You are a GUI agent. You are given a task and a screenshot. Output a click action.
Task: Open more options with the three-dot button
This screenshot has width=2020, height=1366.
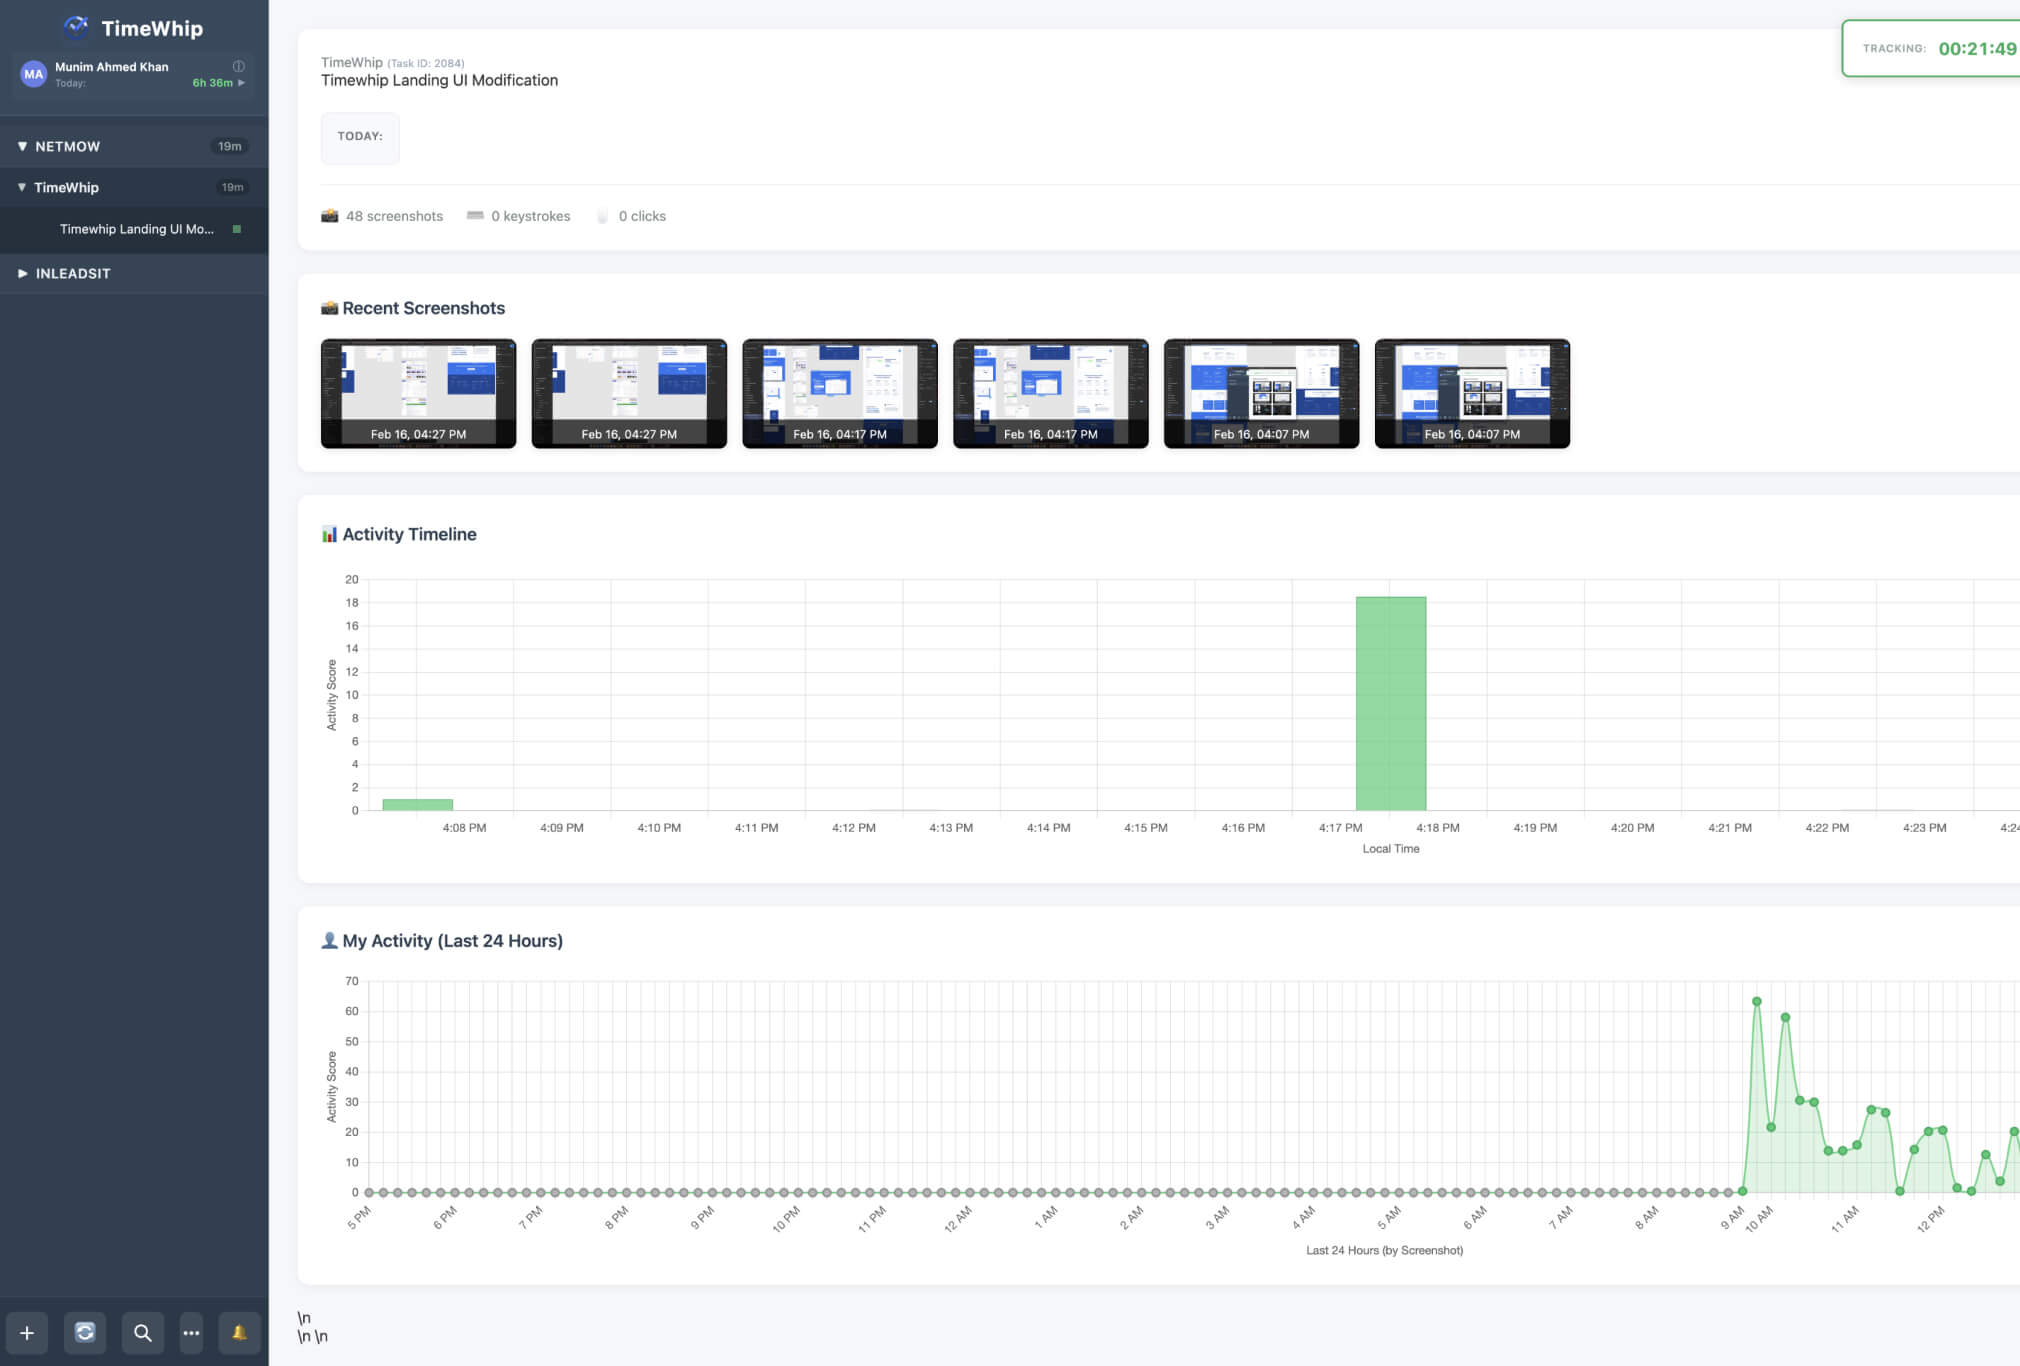(x=191, y=1332)
